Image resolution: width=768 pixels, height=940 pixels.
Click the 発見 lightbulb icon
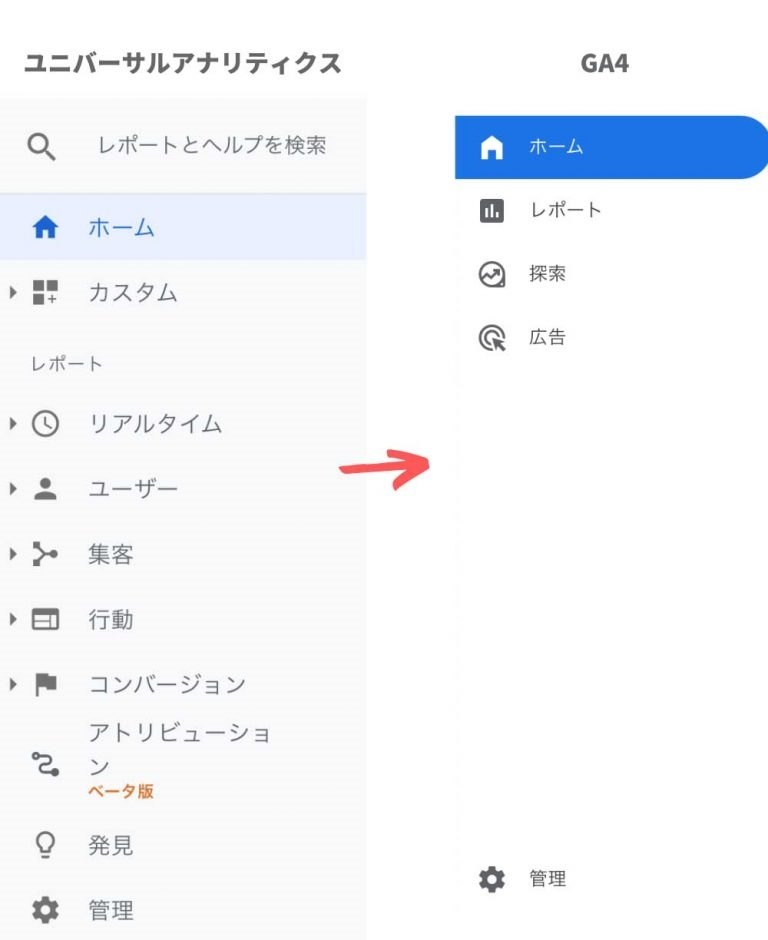45,845
